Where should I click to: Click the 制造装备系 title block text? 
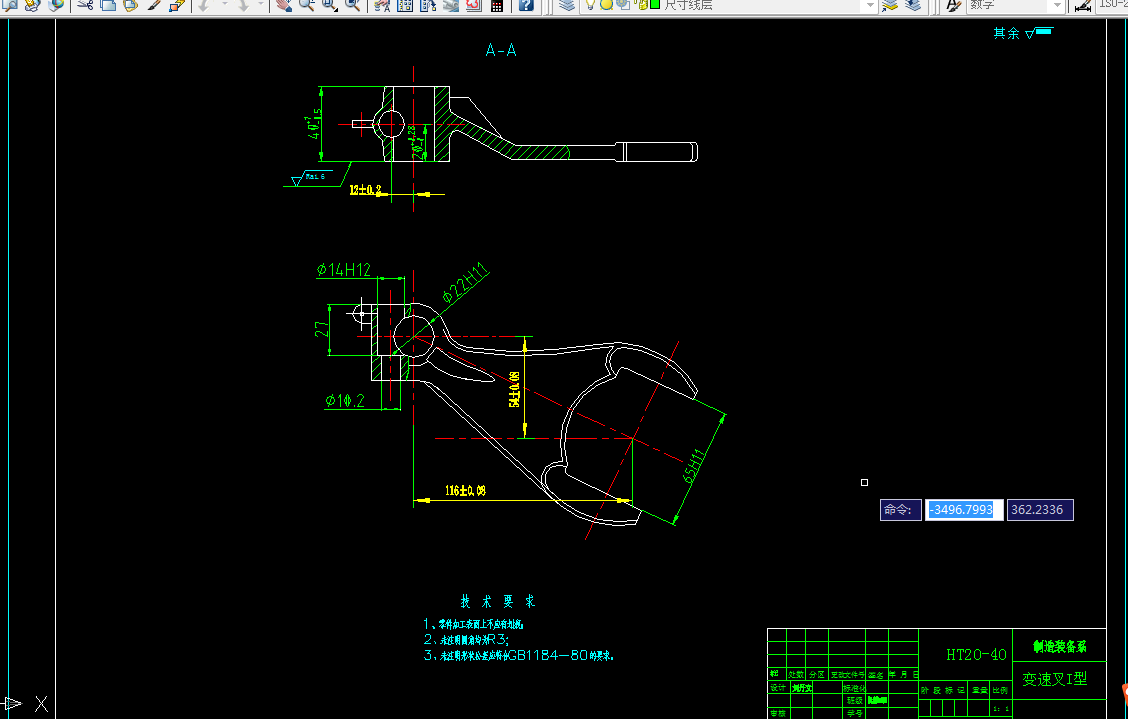pyautogui.click(x=1060, y=646)
